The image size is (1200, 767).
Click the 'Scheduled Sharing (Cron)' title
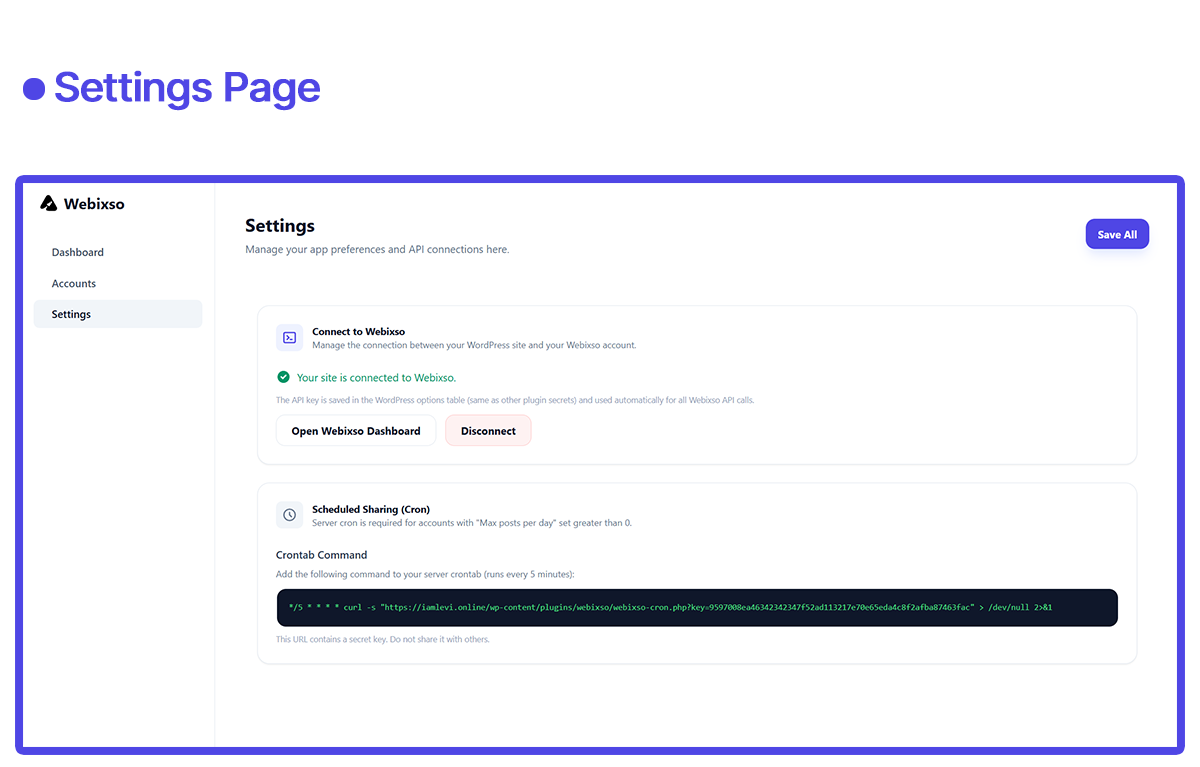tap(371, 509)
